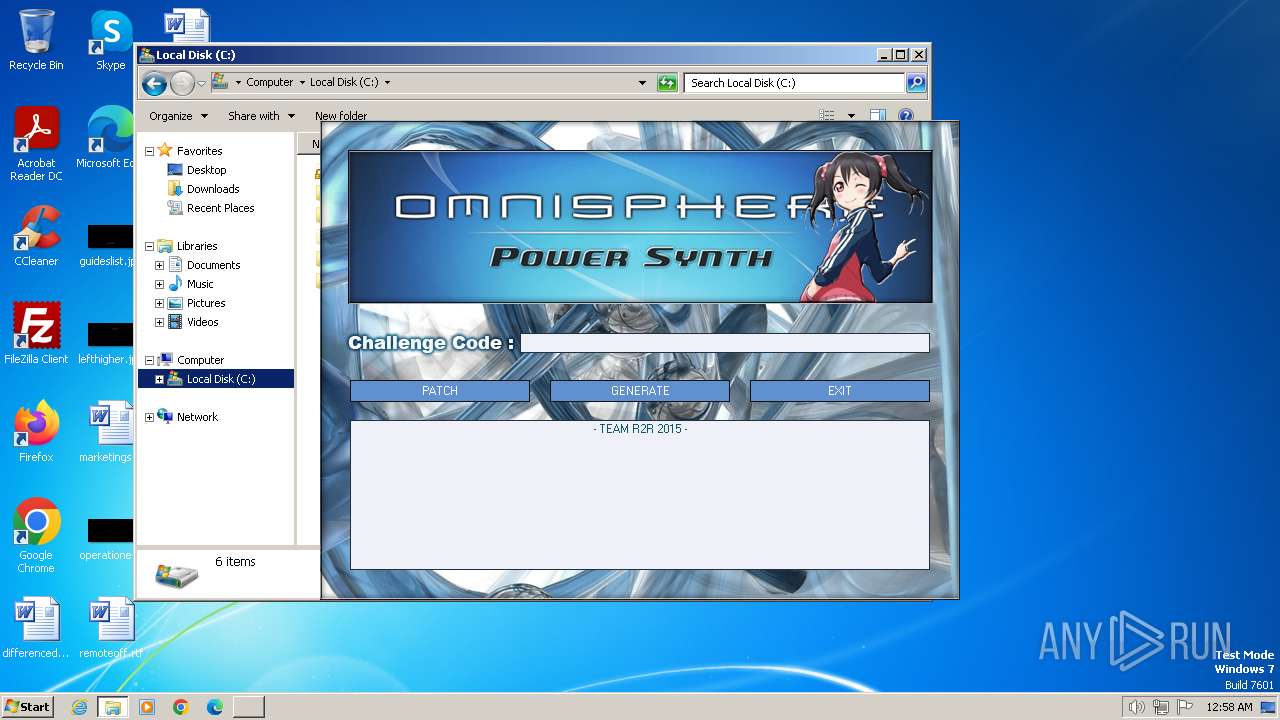Expand the Pictures library node
This screenshot has height=720, width=1280.
(159, 303)
